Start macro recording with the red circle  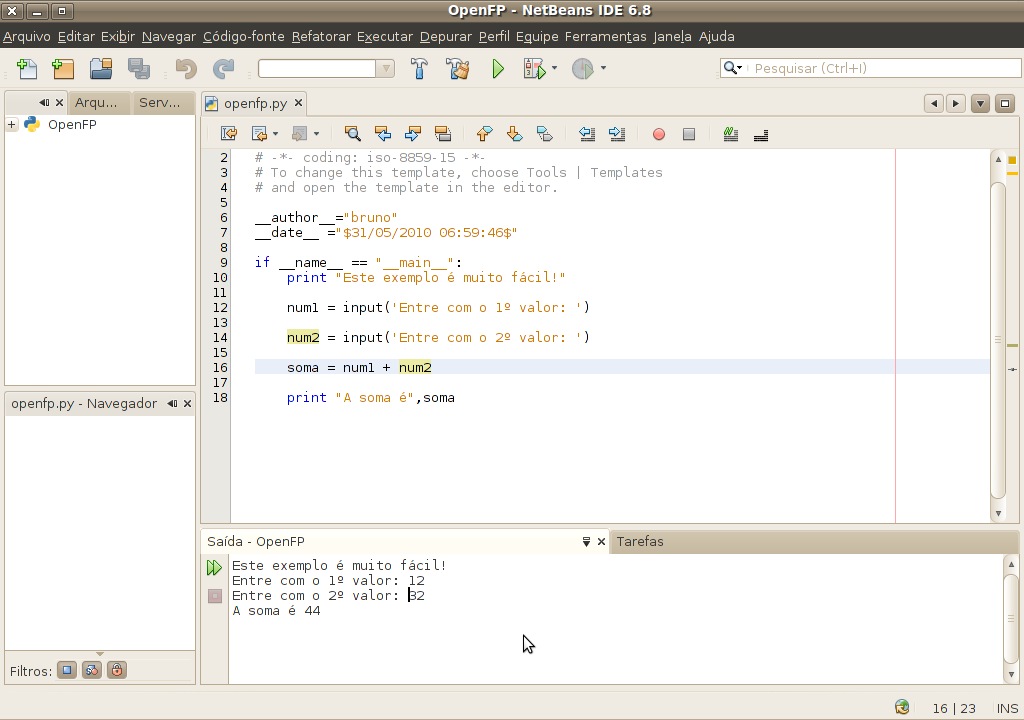(x=658, y=134)
